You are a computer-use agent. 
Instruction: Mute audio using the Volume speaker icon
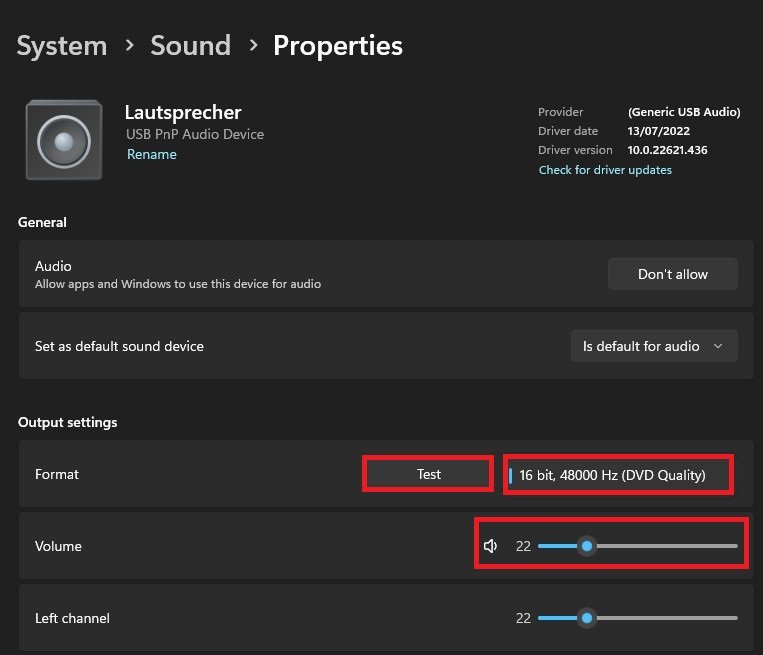coord(490,546)
